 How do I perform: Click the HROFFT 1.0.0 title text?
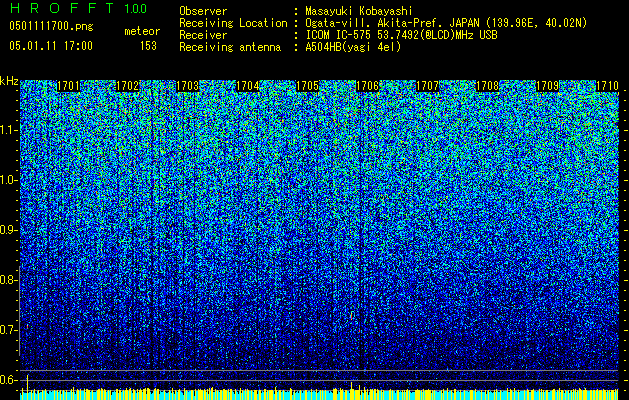pos(78,8)
